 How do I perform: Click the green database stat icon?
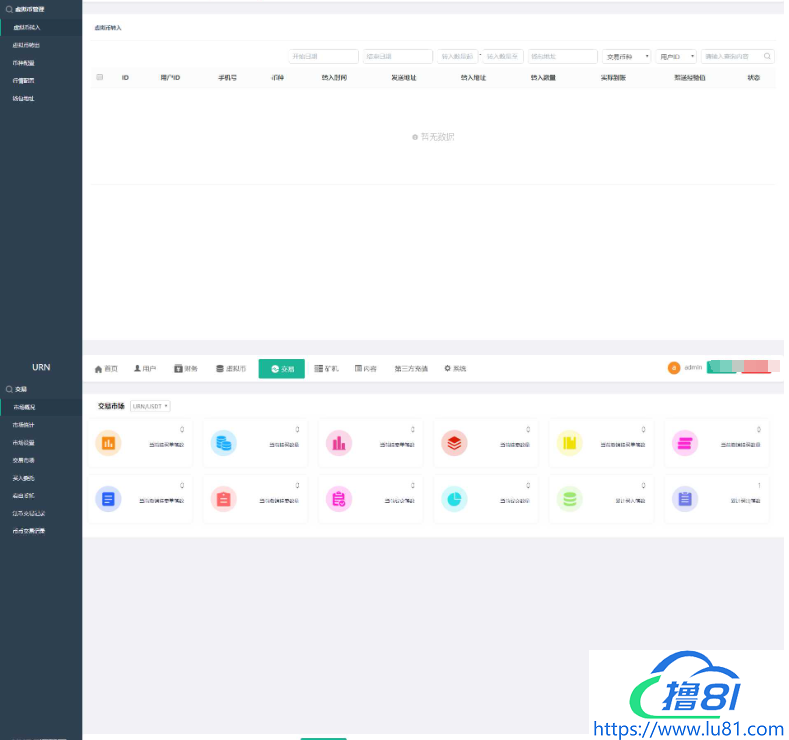tap(569, 498)
